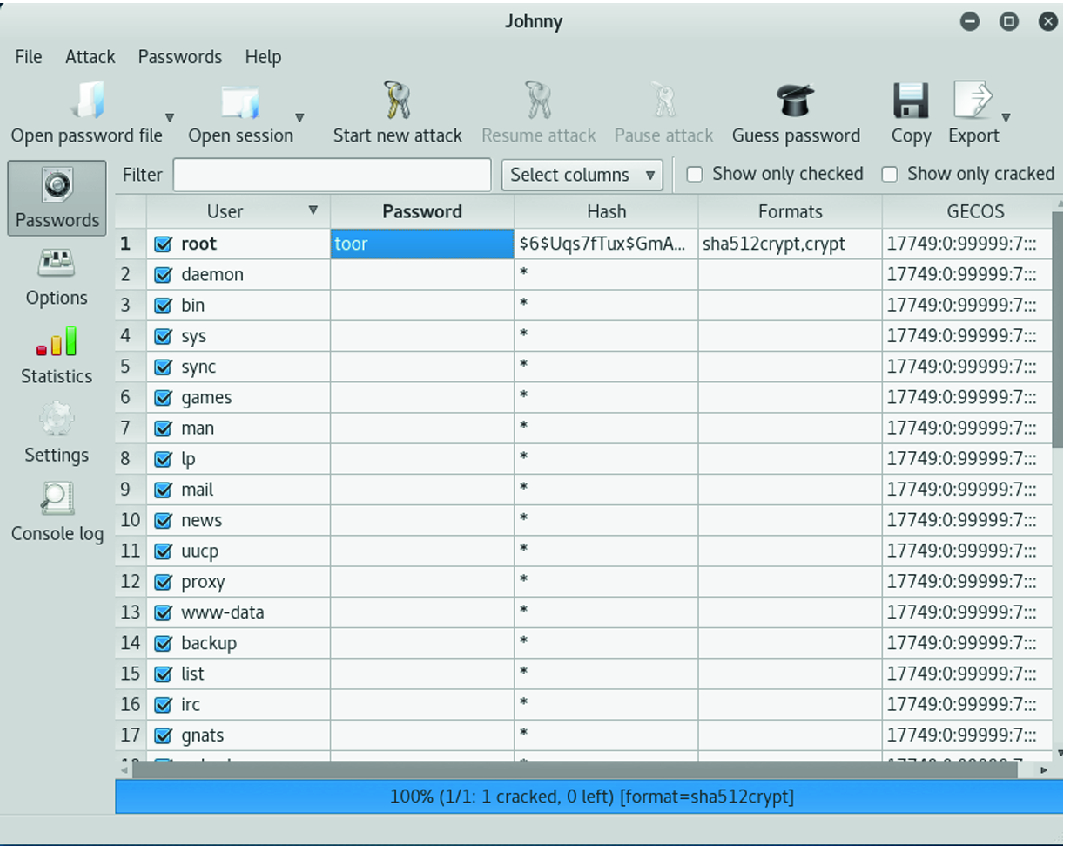Switch to Passwords sidebar panel

pos(56,198)
